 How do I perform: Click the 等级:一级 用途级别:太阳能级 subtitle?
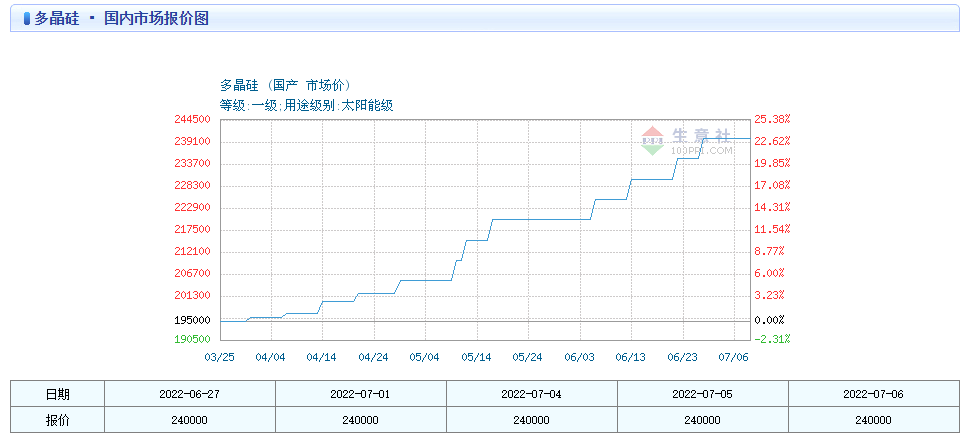[306, 105]
